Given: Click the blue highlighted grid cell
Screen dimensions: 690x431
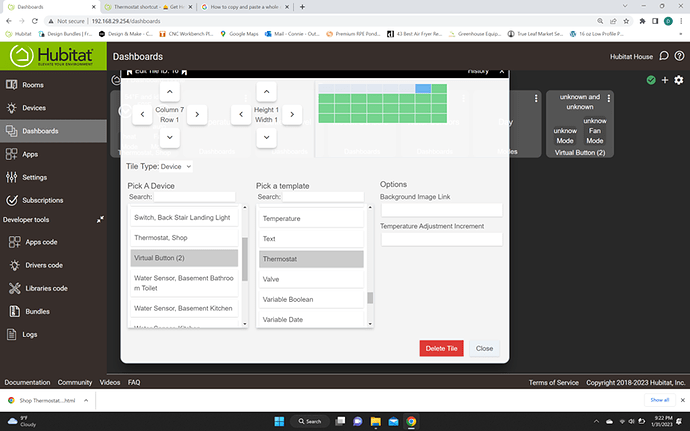Looking at the screenshot, I should [x=423, y=88].
